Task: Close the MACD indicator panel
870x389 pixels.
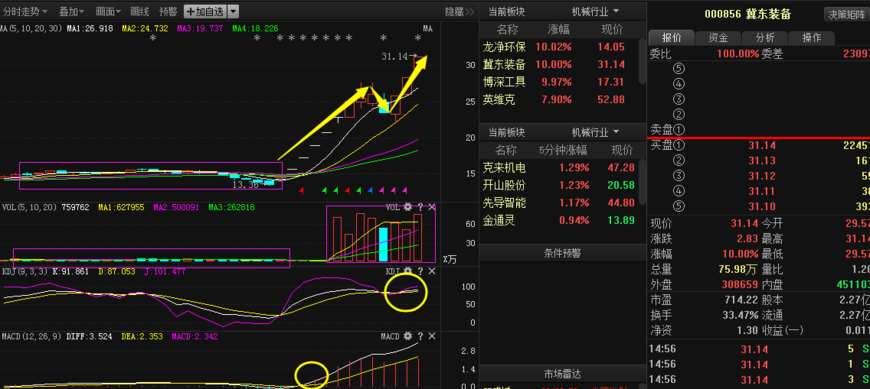Action: 432,336
